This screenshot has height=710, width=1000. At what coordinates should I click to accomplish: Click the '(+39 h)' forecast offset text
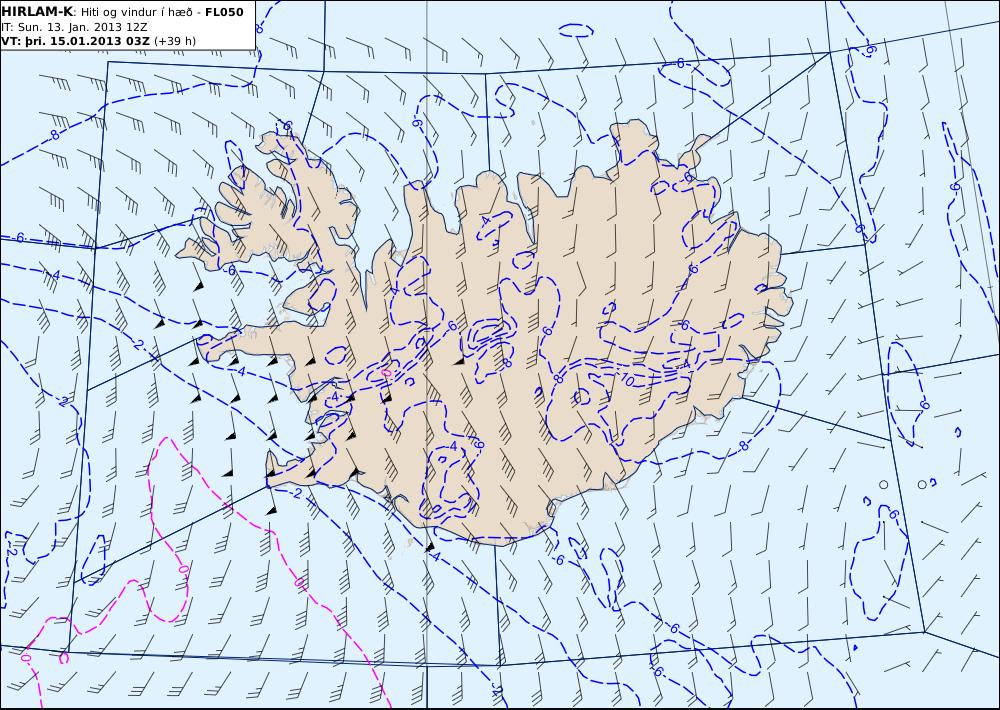(175, 41)
